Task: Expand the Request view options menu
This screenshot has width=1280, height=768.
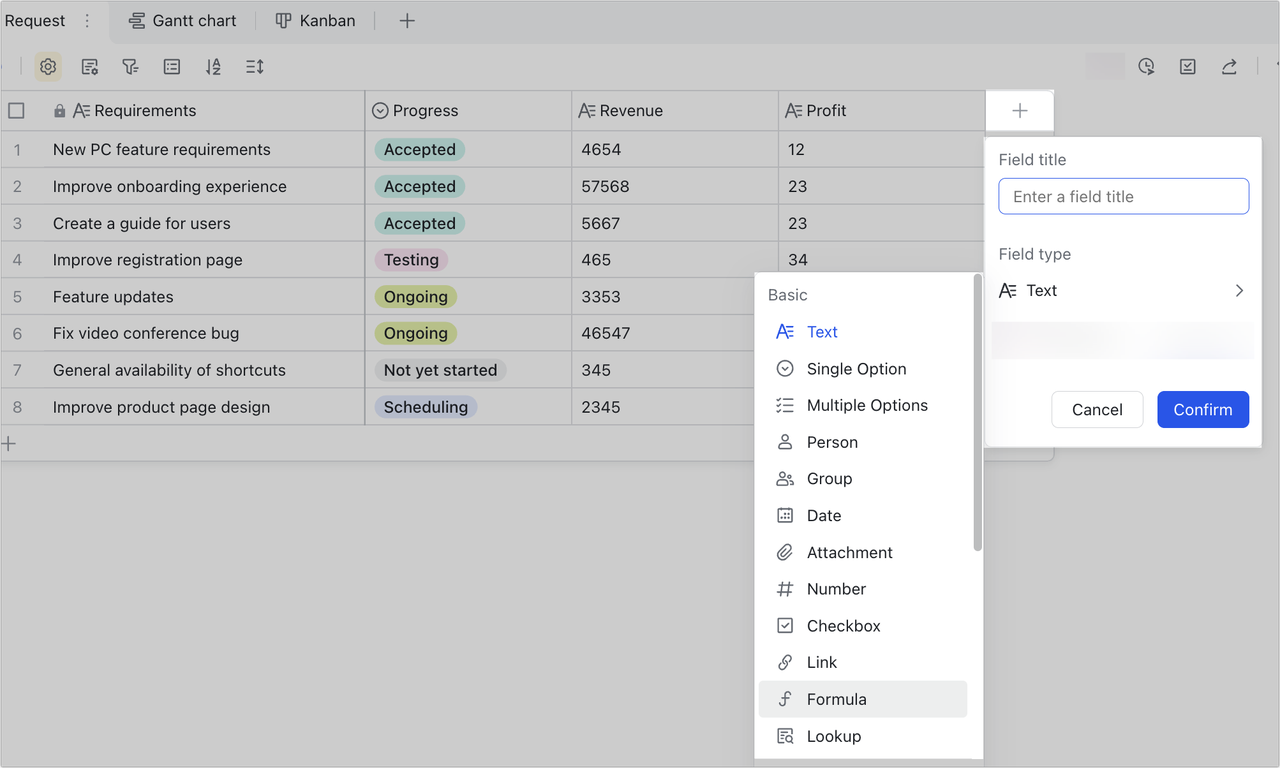Action: coord(87,20)
